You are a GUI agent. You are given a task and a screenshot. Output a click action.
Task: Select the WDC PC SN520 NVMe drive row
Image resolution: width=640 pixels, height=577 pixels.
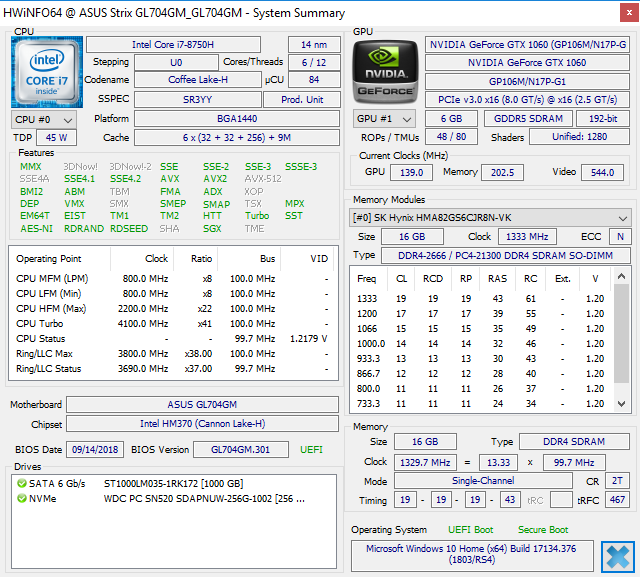point(174,498)
